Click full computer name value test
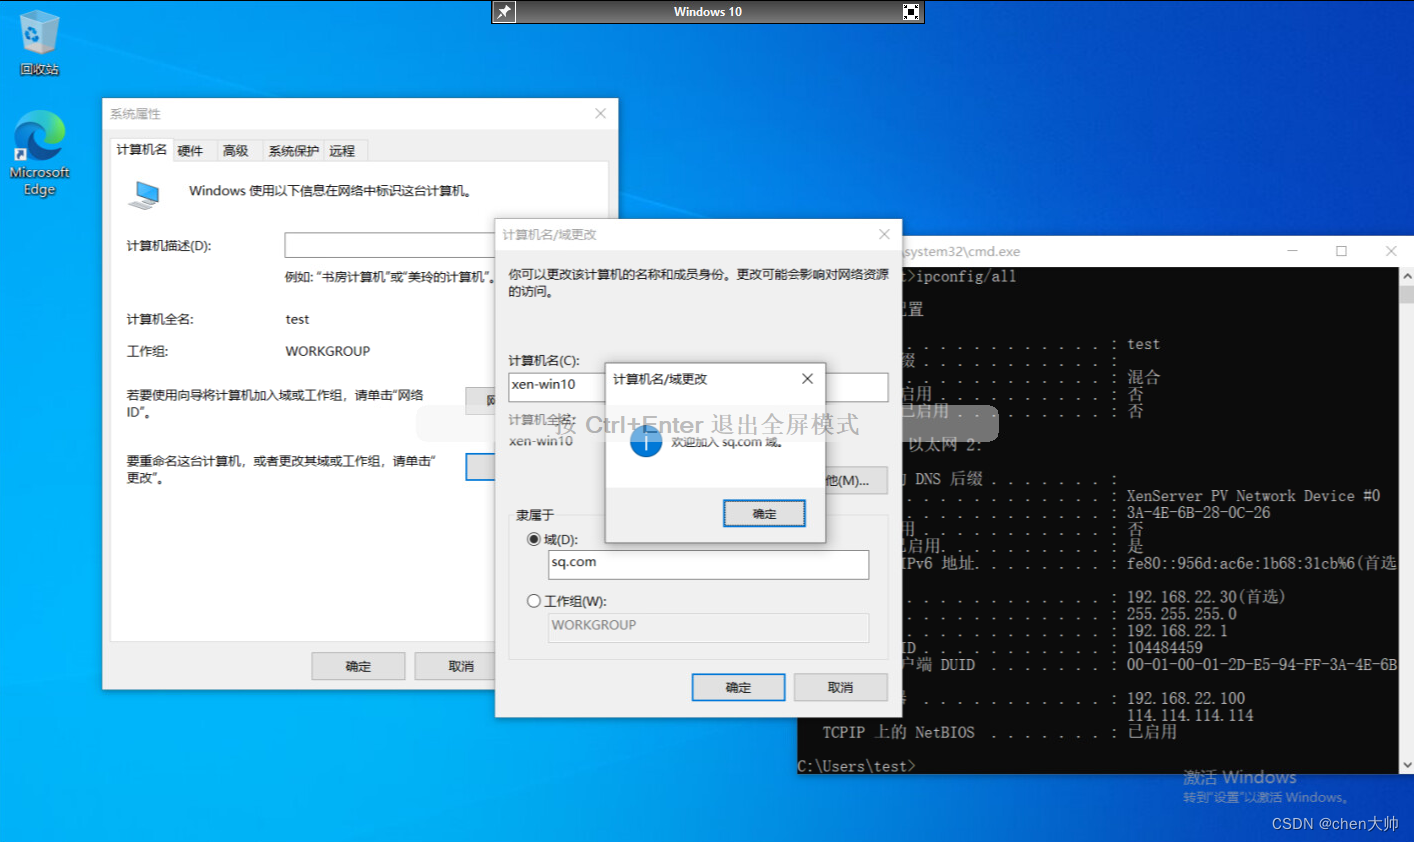Screen dimensions: 1414x842 click(298, 319)
